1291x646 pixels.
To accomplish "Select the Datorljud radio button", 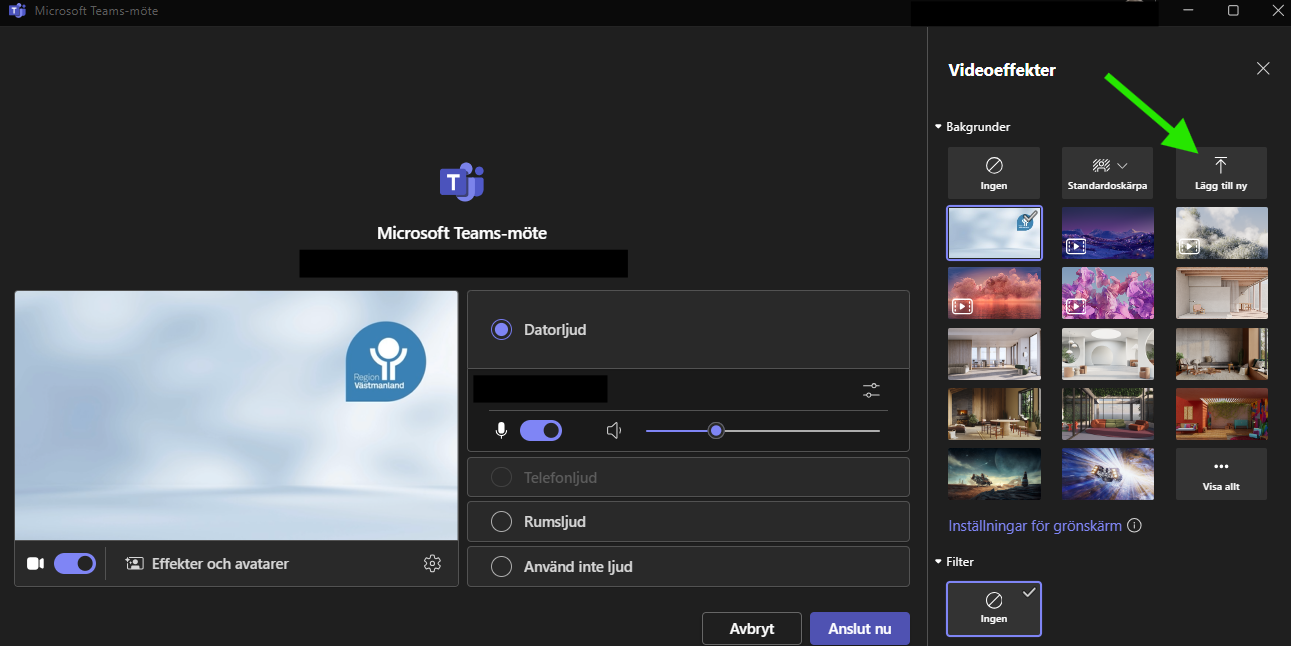I will 501,329.
